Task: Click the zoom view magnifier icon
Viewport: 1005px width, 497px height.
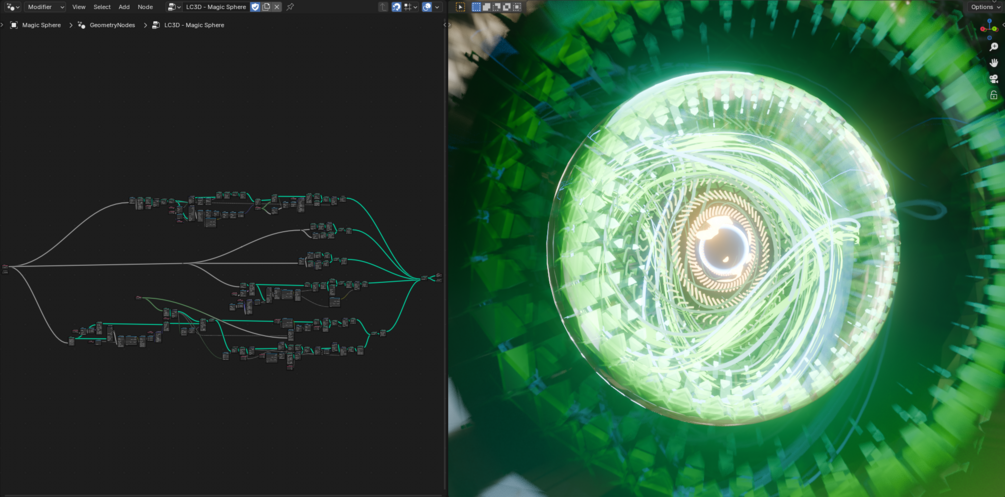Action: pos(993,47)
